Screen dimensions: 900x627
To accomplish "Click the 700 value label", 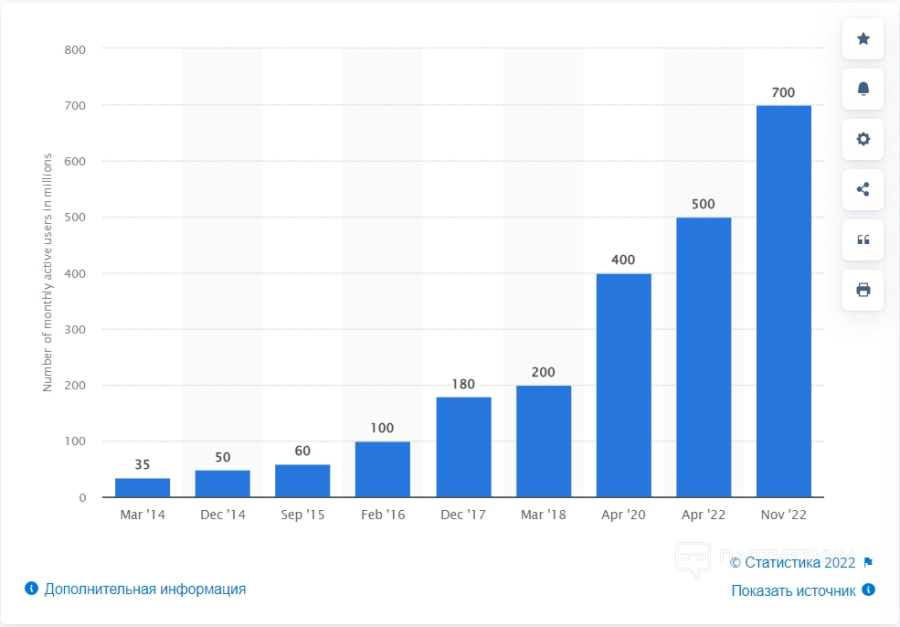I will coord(783,92).
